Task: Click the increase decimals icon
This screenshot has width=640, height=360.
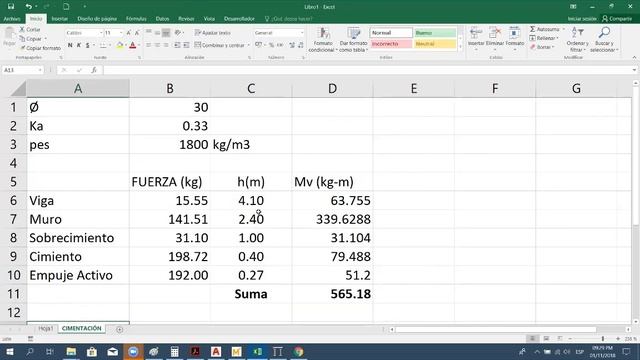Action: (292, 45)
